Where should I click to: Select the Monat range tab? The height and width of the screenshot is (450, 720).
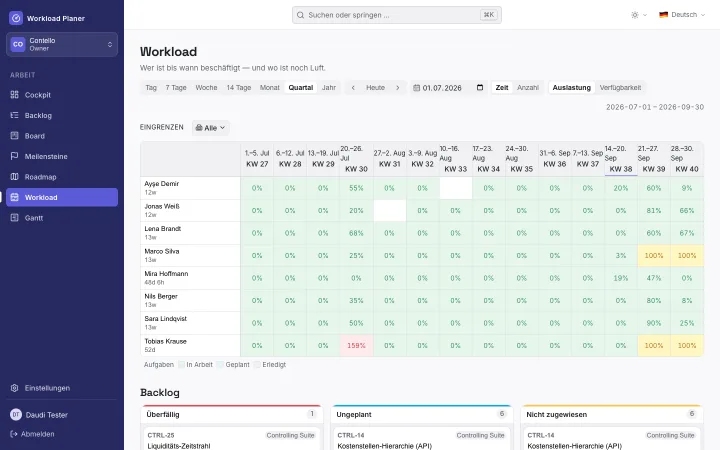coord(270,88)
